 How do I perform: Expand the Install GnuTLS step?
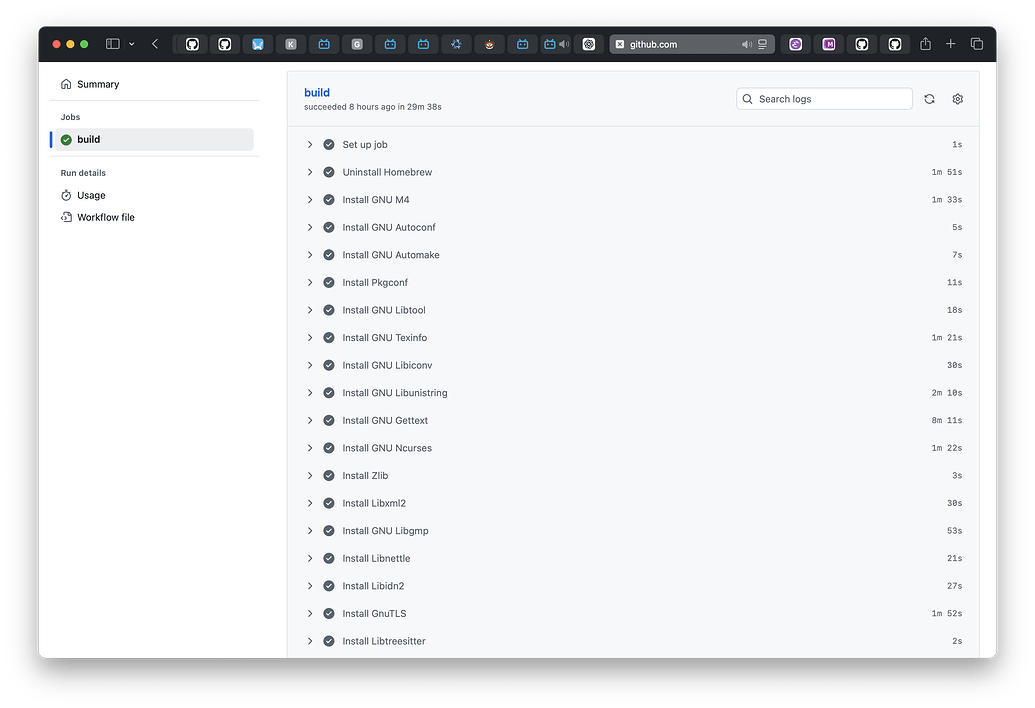click(310, 613)
